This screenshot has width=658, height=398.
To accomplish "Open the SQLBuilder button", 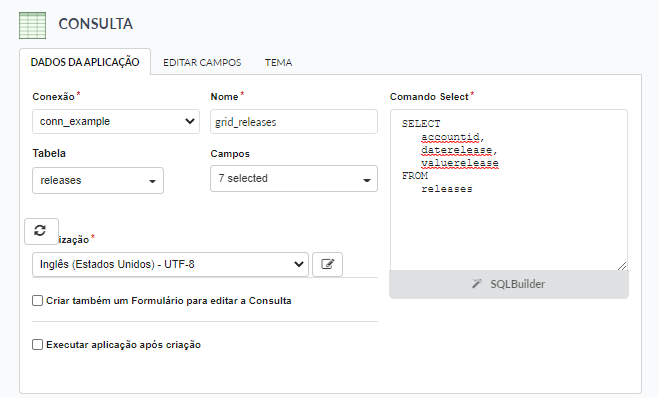I will click(509, 284).
